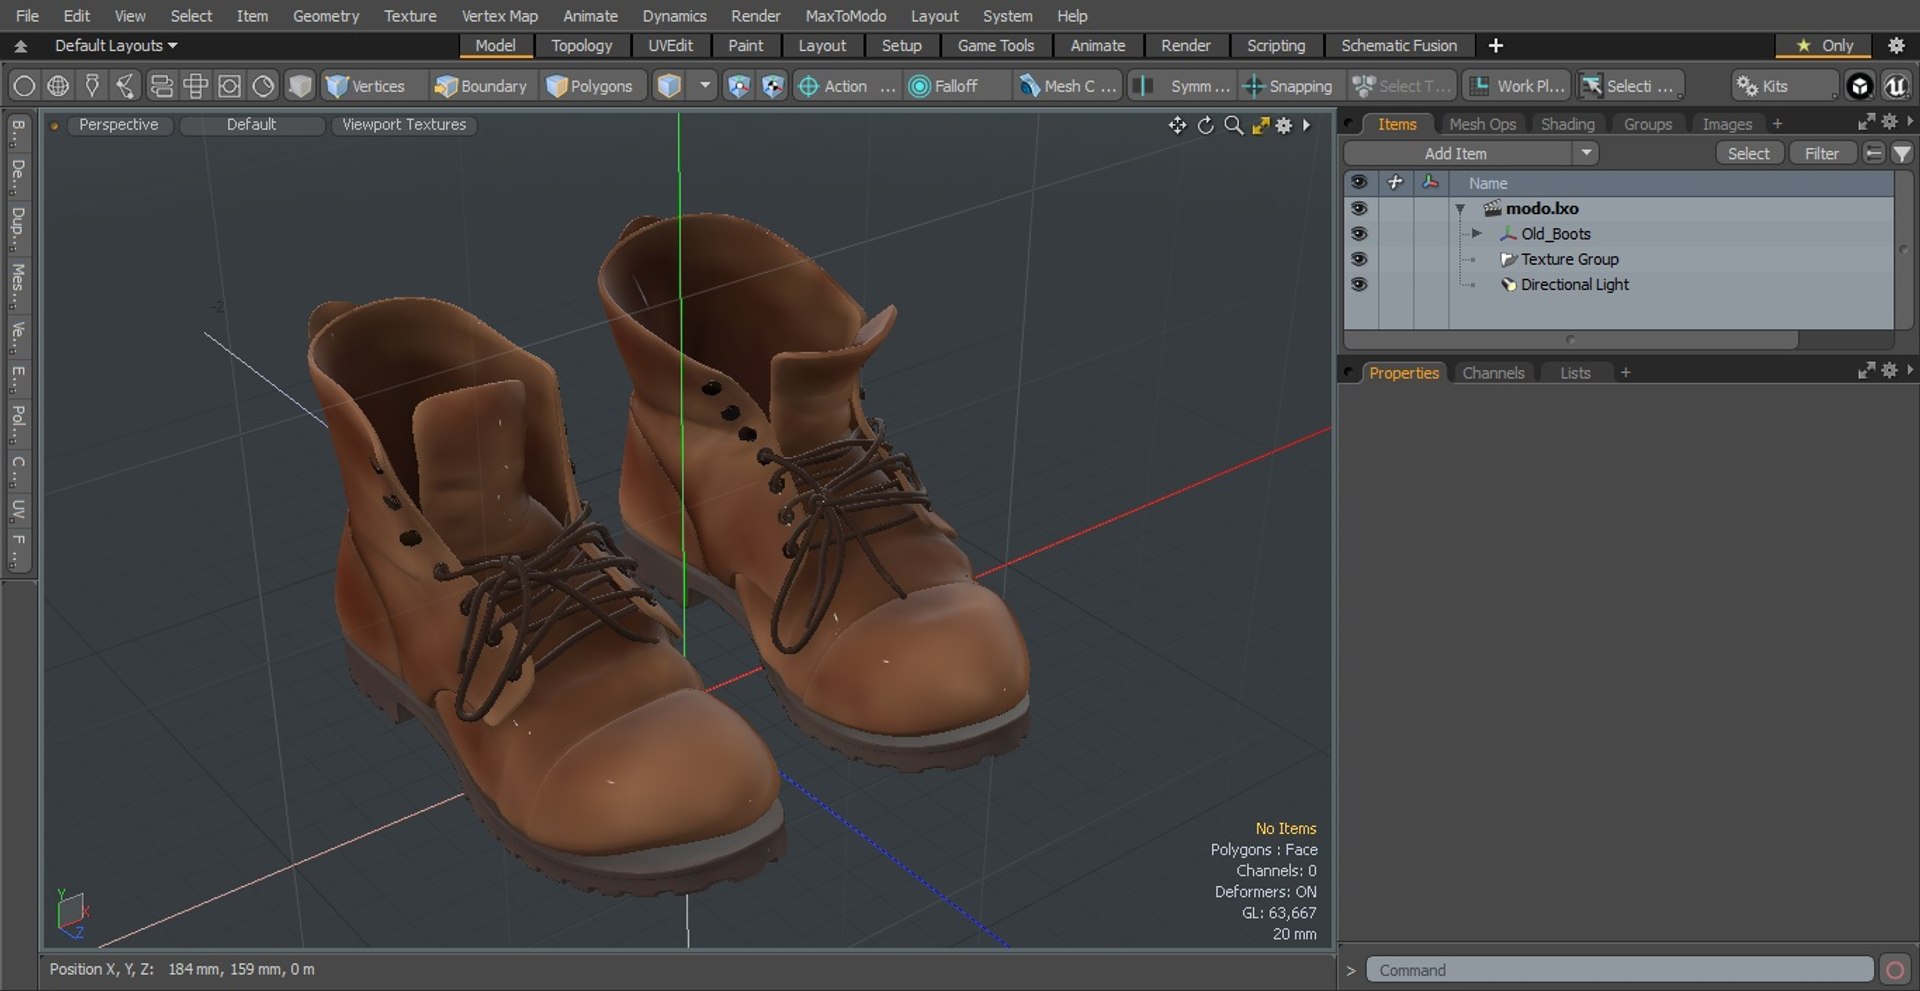Click the globe wireframe icon in toolbar

tap(58, 86)
